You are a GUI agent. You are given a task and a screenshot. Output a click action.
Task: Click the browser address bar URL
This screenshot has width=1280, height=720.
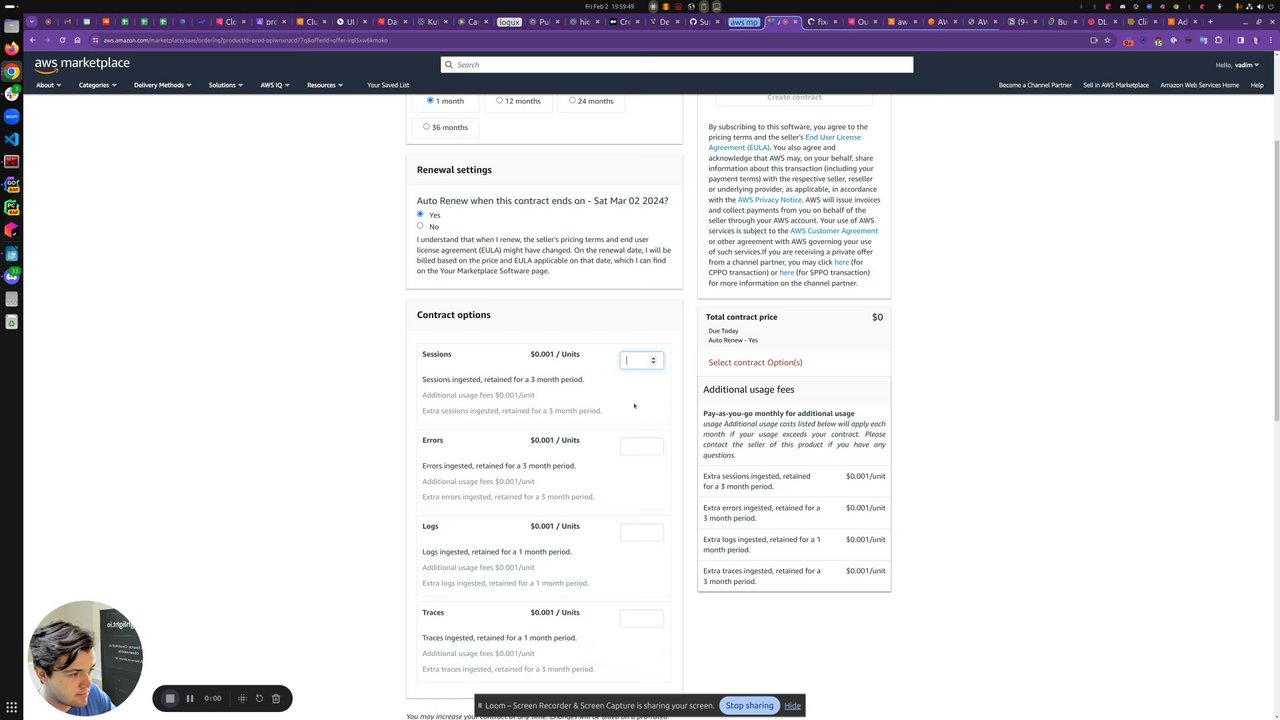coord(245,40)
